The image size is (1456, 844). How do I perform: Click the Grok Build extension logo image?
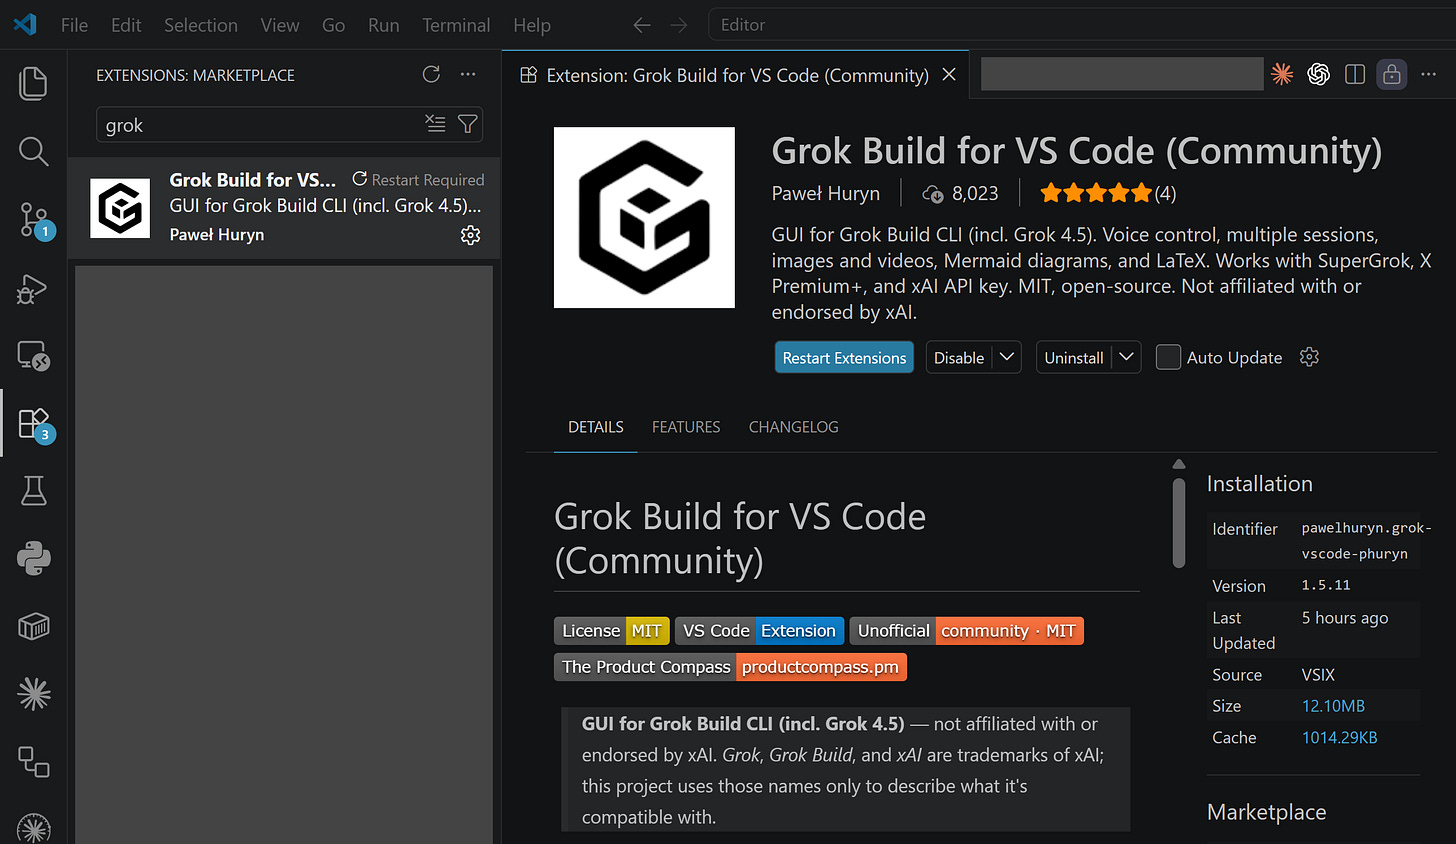coord(644,217)
